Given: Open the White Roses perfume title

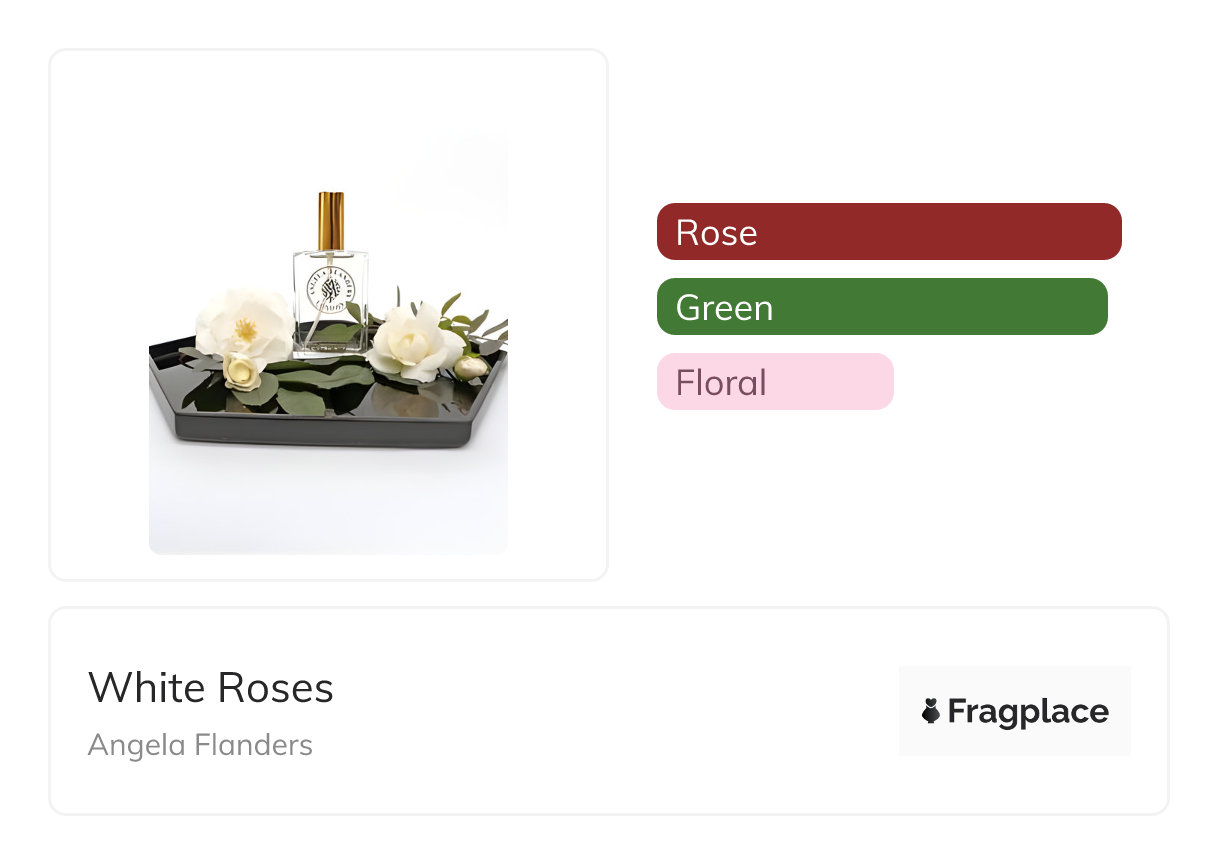Looking at the screenshot, I should pos(211,688).
